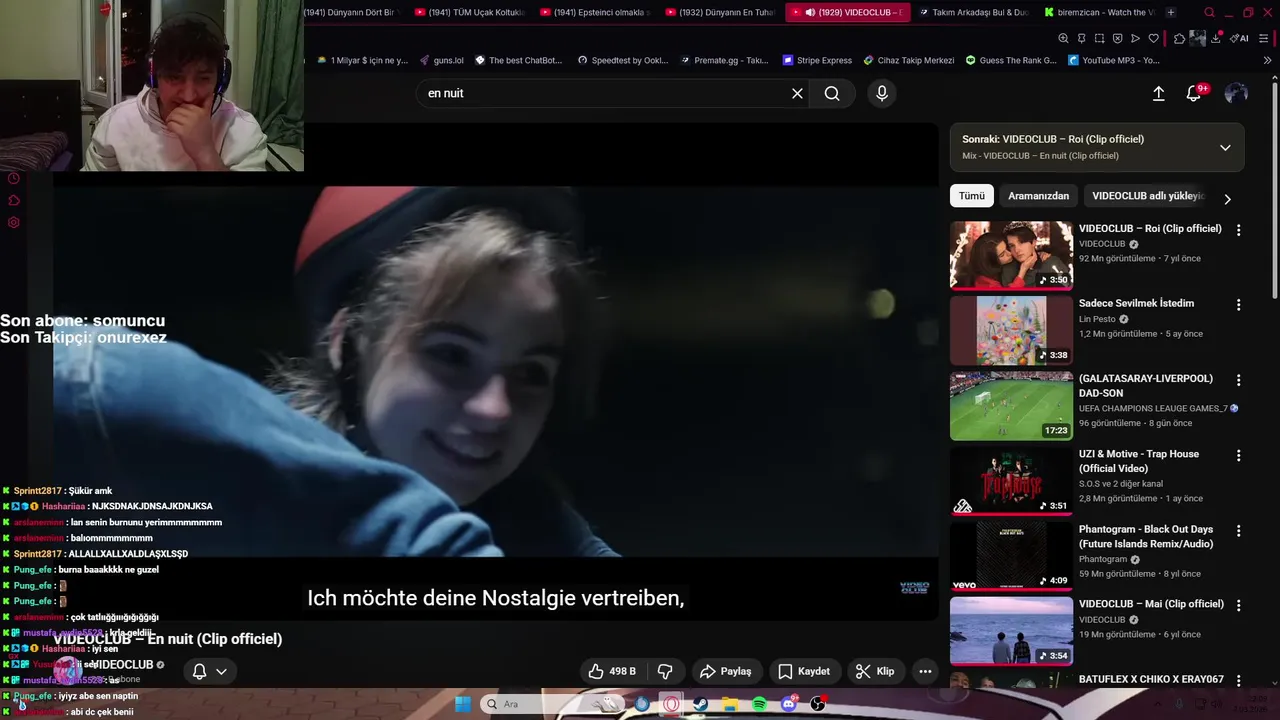Open options for UZI & Motive video
The width and height of the screenshot is (1280, 720).
pos(1238,455)
